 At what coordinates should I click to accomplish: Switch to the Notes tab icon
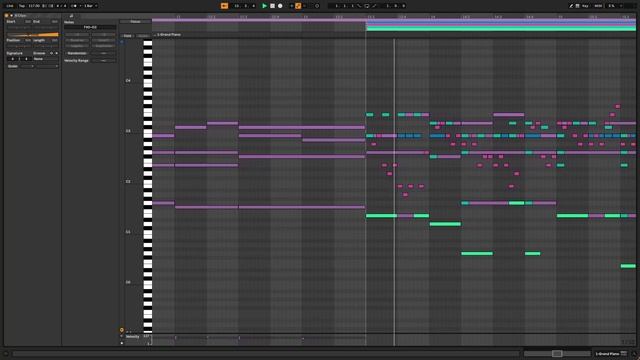pos(71,16)
